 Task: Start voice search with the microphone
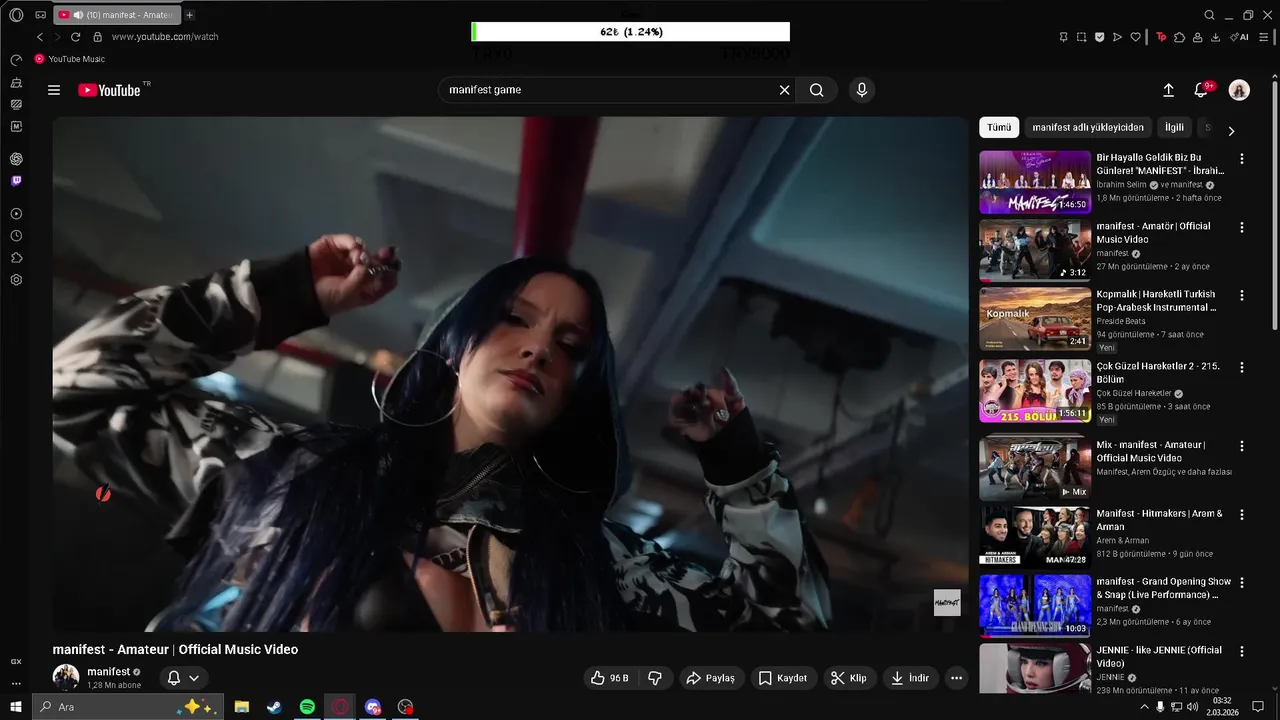click(862, 90)
